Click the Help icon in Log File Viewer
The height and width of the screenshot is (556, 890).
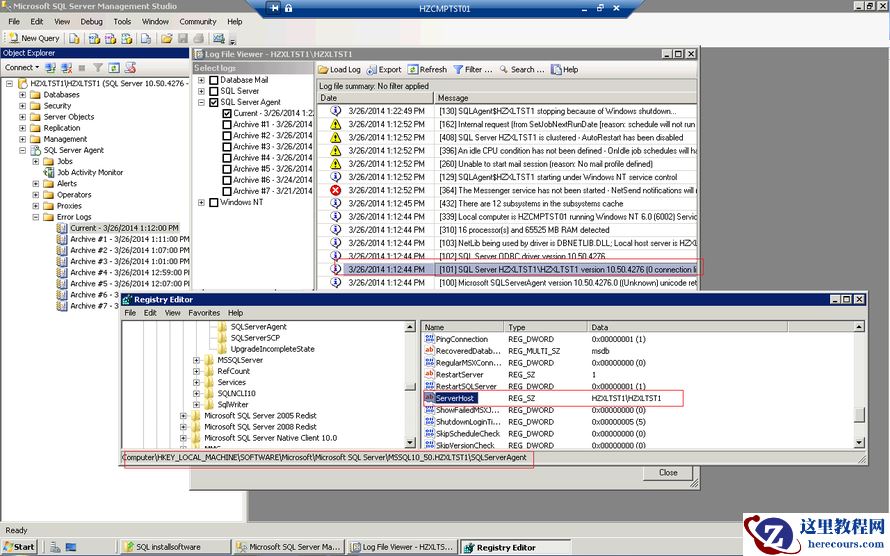coord(557,70)
